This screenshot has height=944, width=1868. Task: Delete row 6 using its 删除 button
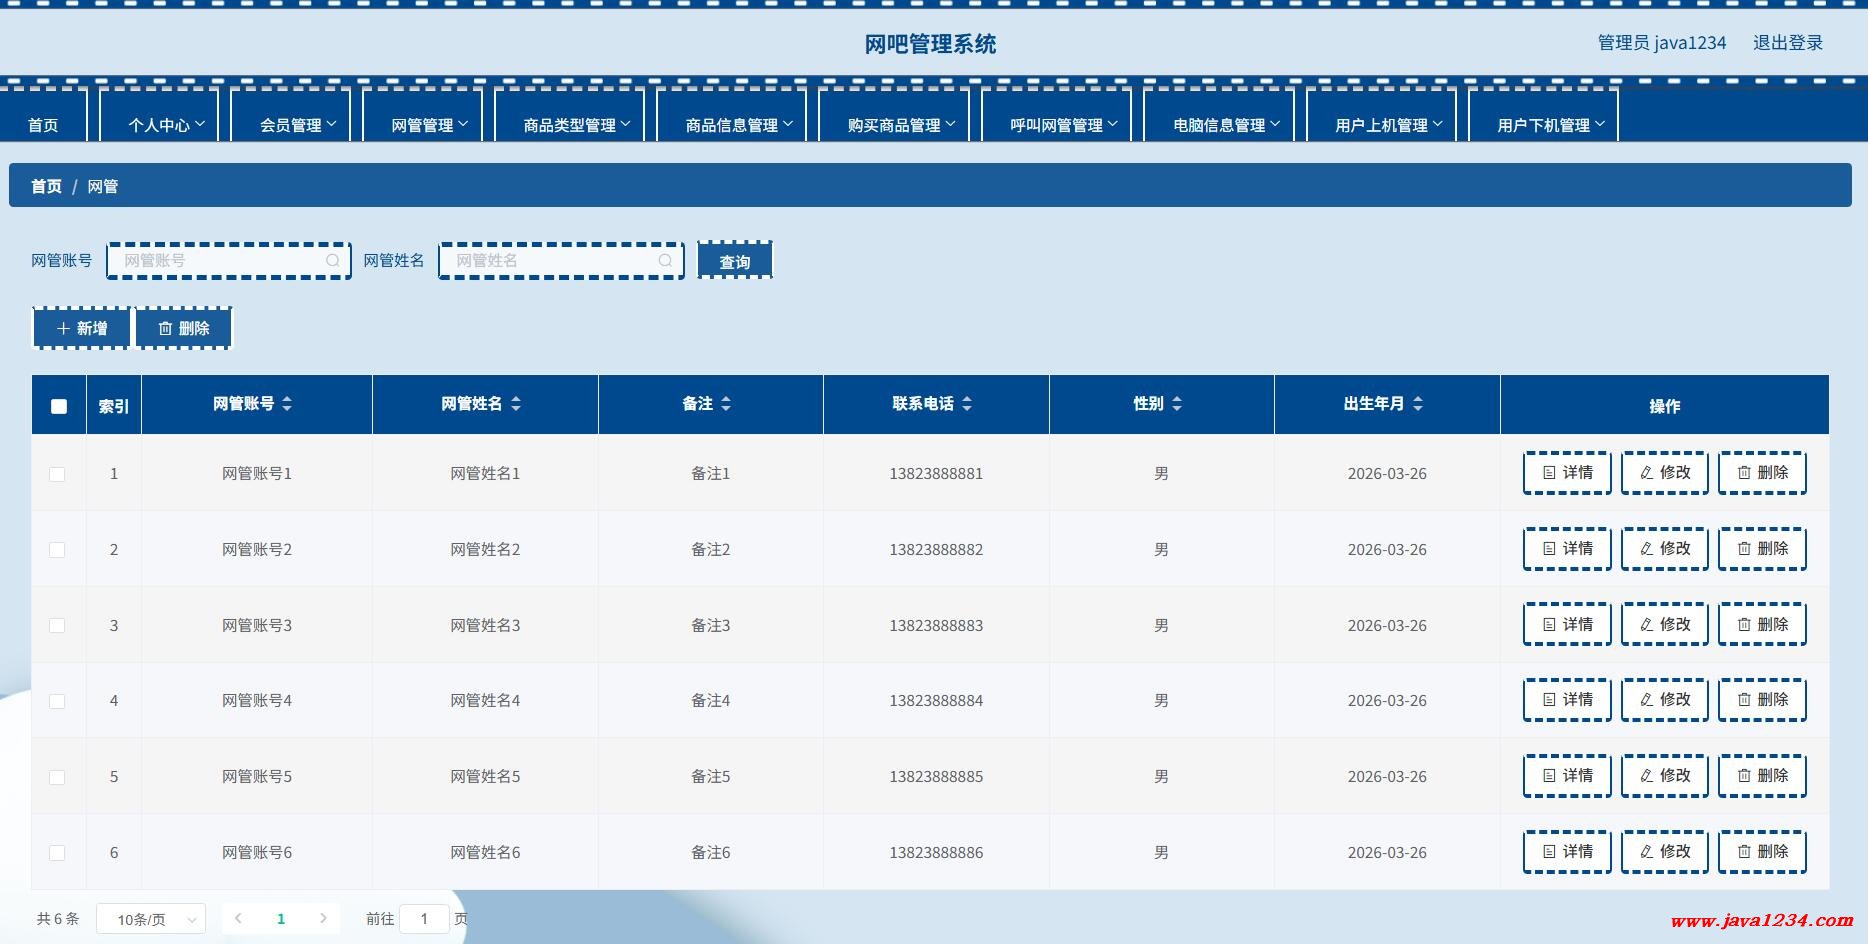pyautogui.click(x=1762, y=852)
